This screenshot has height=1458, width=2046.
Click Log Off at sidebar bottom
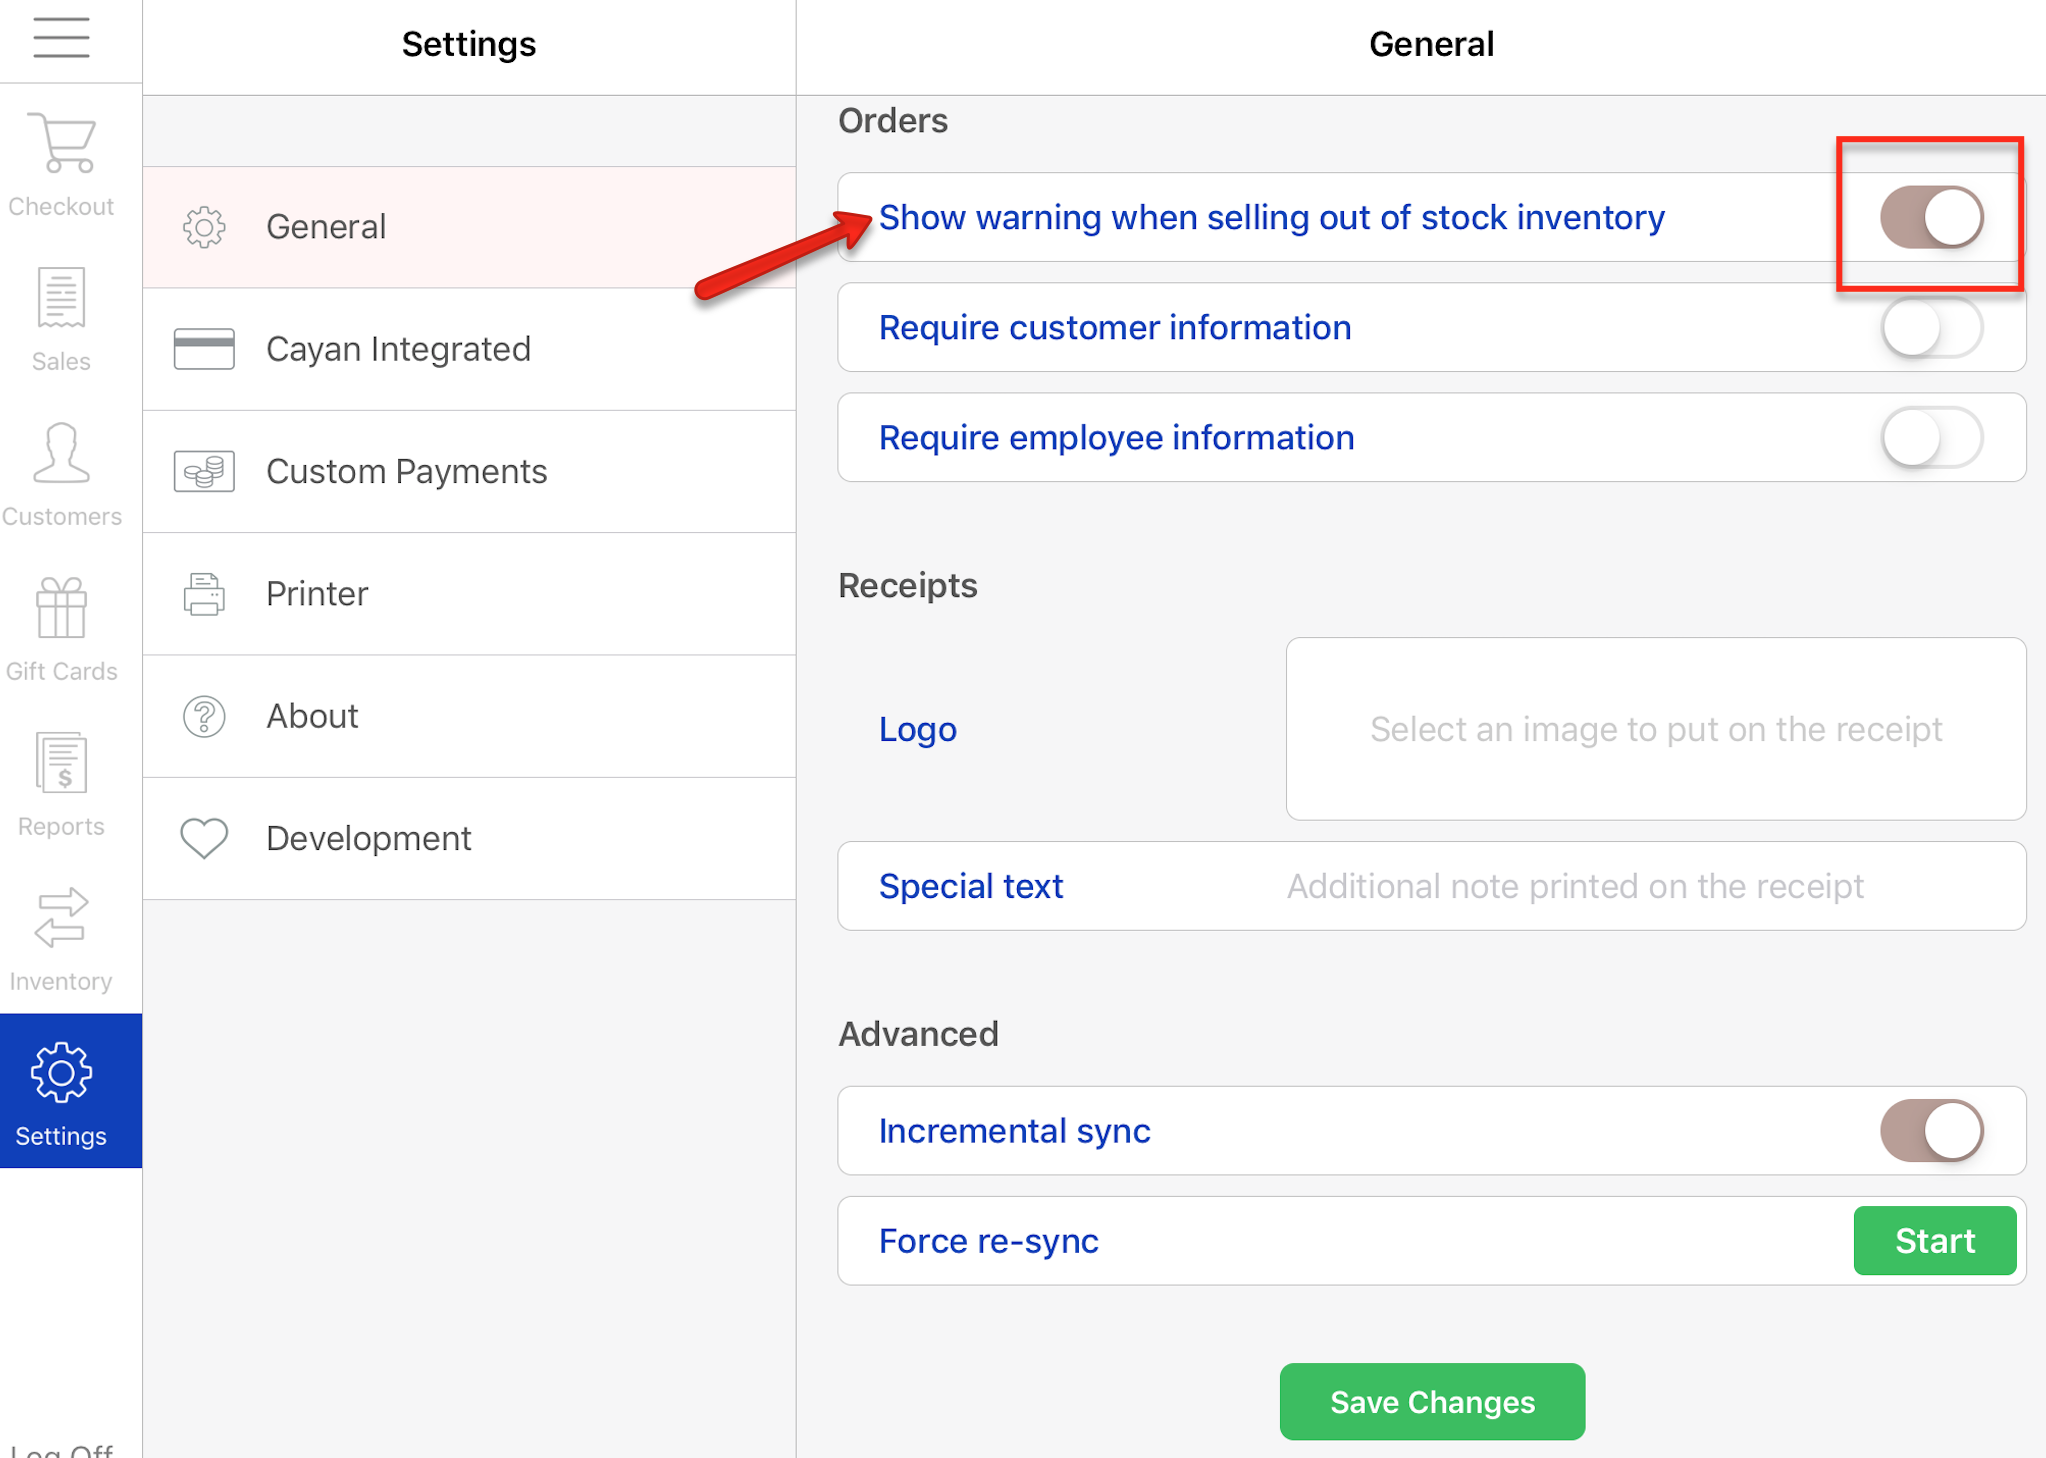[x=61, y=1450]
